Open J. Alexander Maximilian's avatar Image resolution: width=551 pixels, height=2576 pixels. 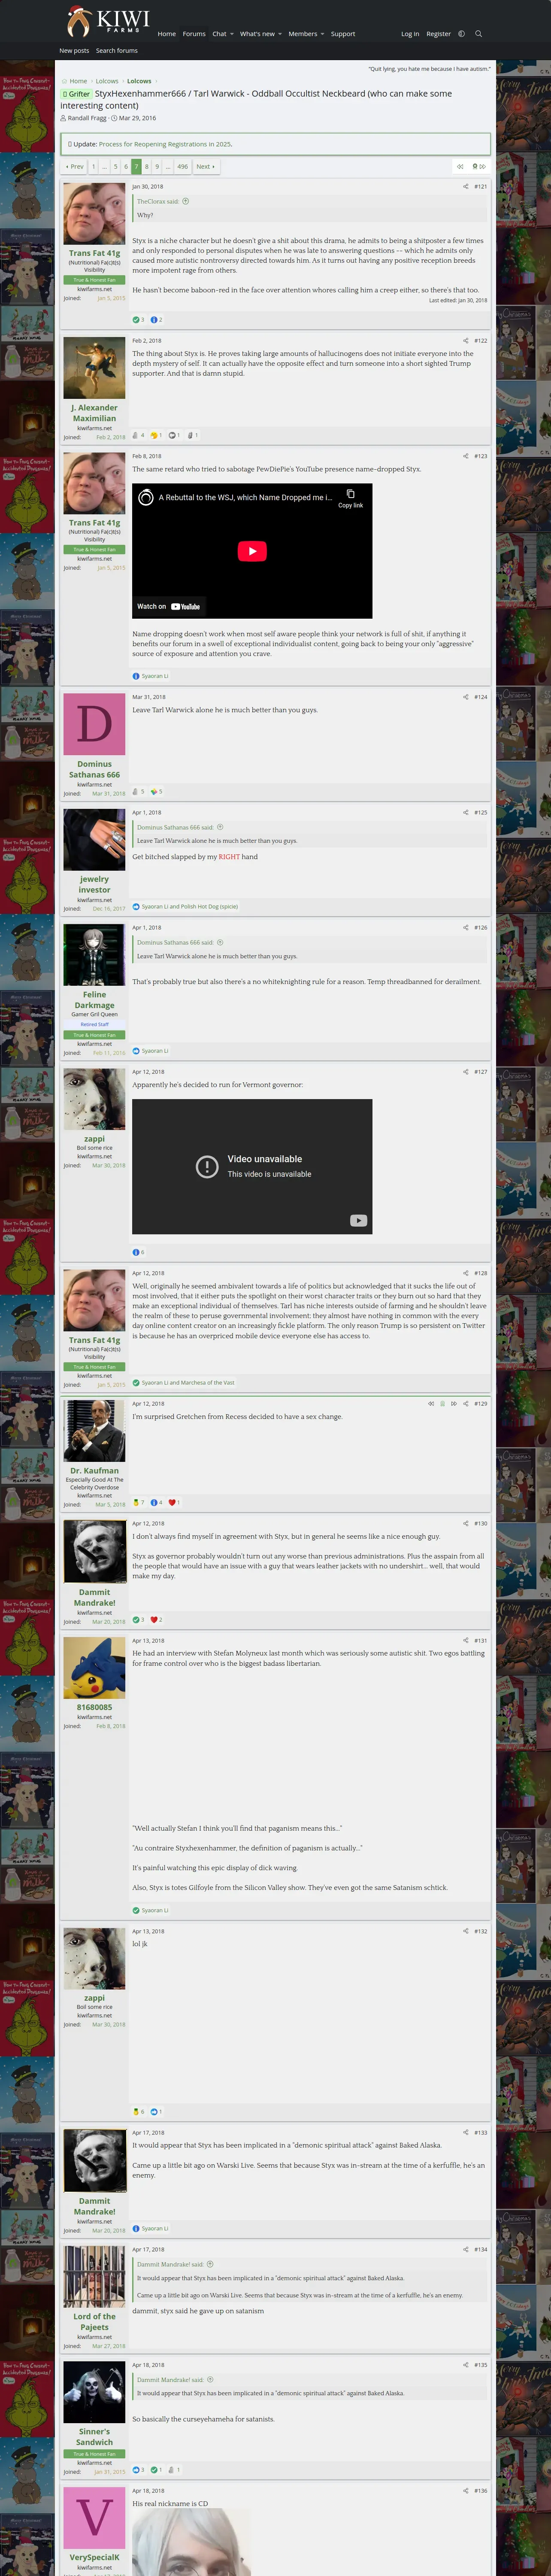point(94,369)
